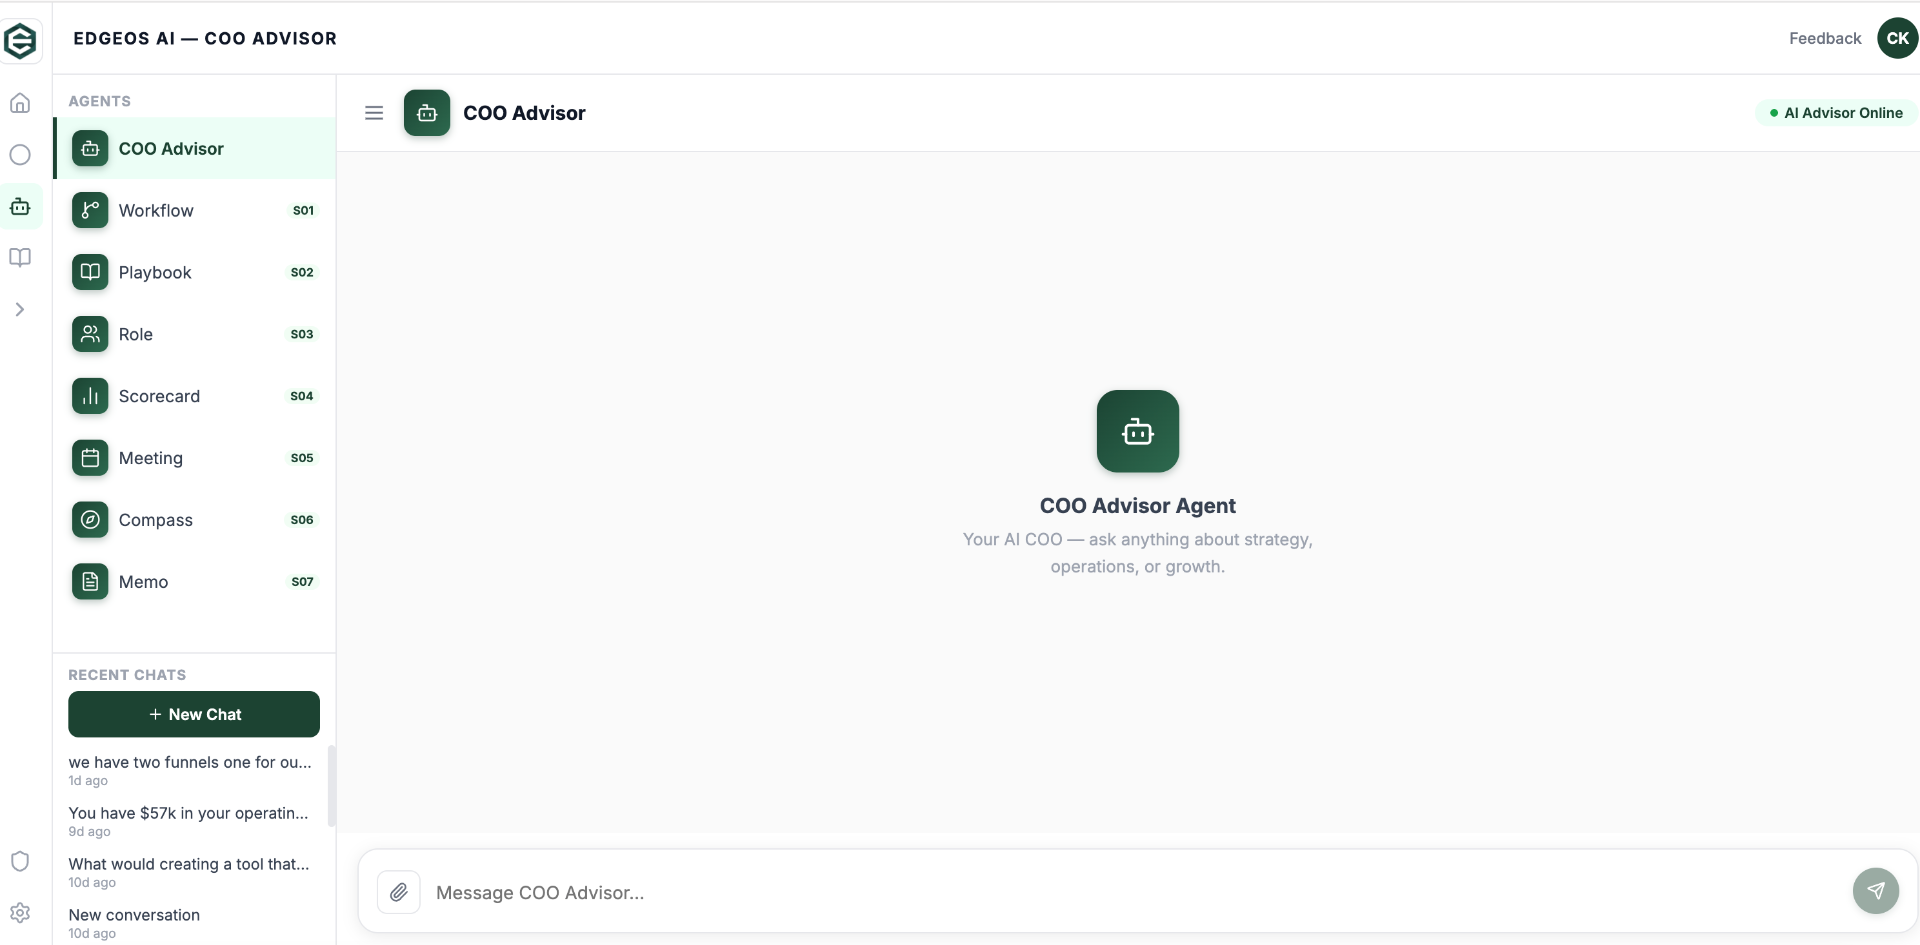Select the robot agents icon in left rail
Viewport: 1920px width, 945px height.
20,207
